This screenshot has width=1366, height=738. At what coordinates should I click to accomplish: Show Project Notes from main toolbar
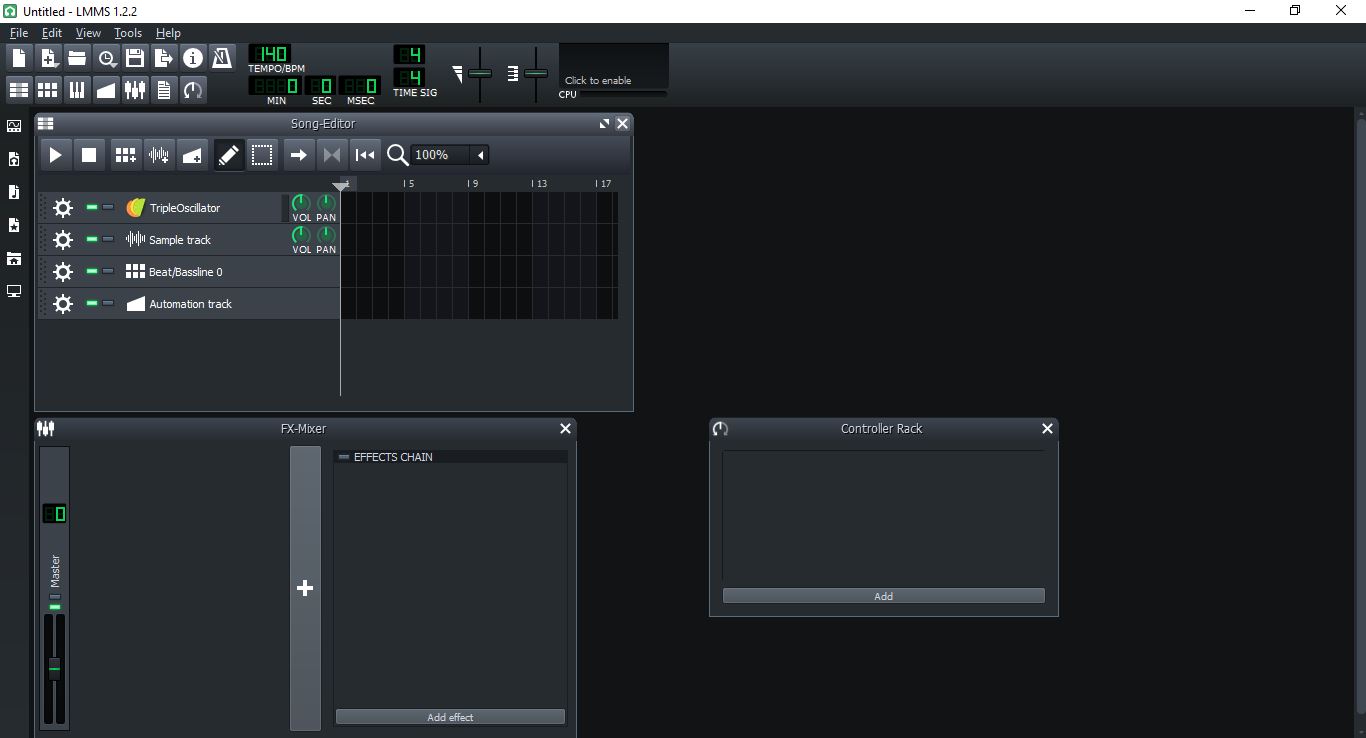point(164,90)
